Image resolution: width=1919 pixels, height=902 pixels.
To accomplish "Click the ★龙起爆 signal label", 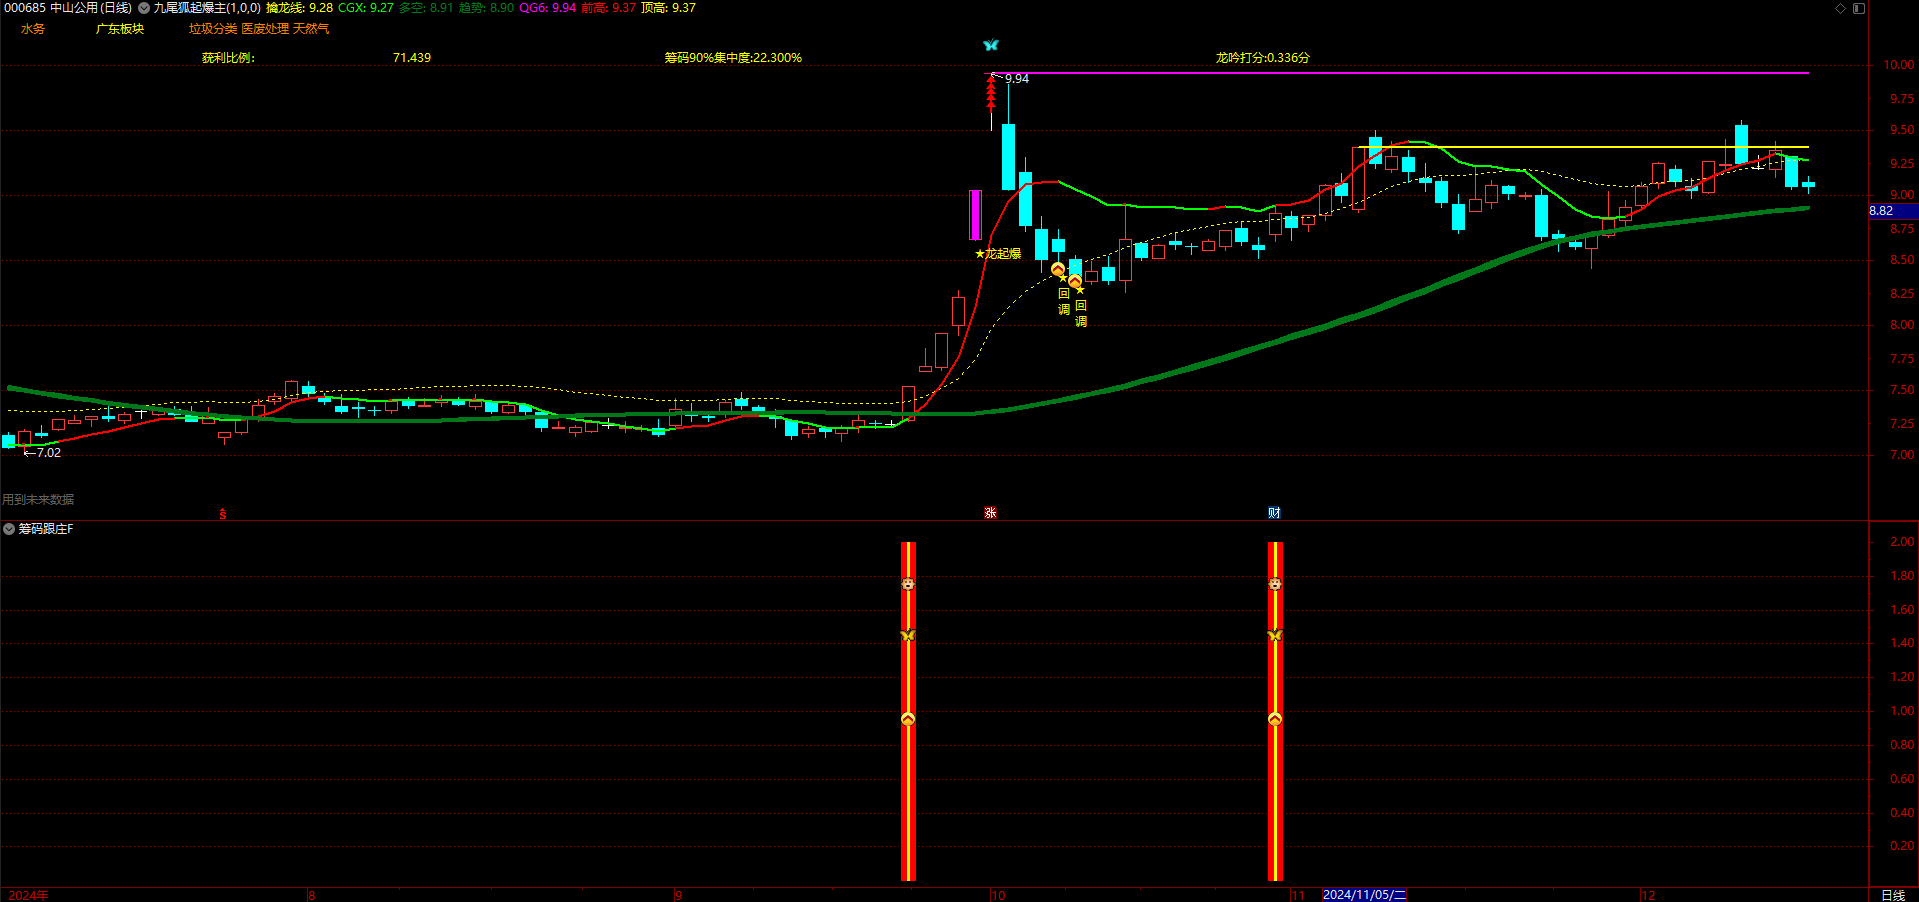I will (x=998, y=254).
